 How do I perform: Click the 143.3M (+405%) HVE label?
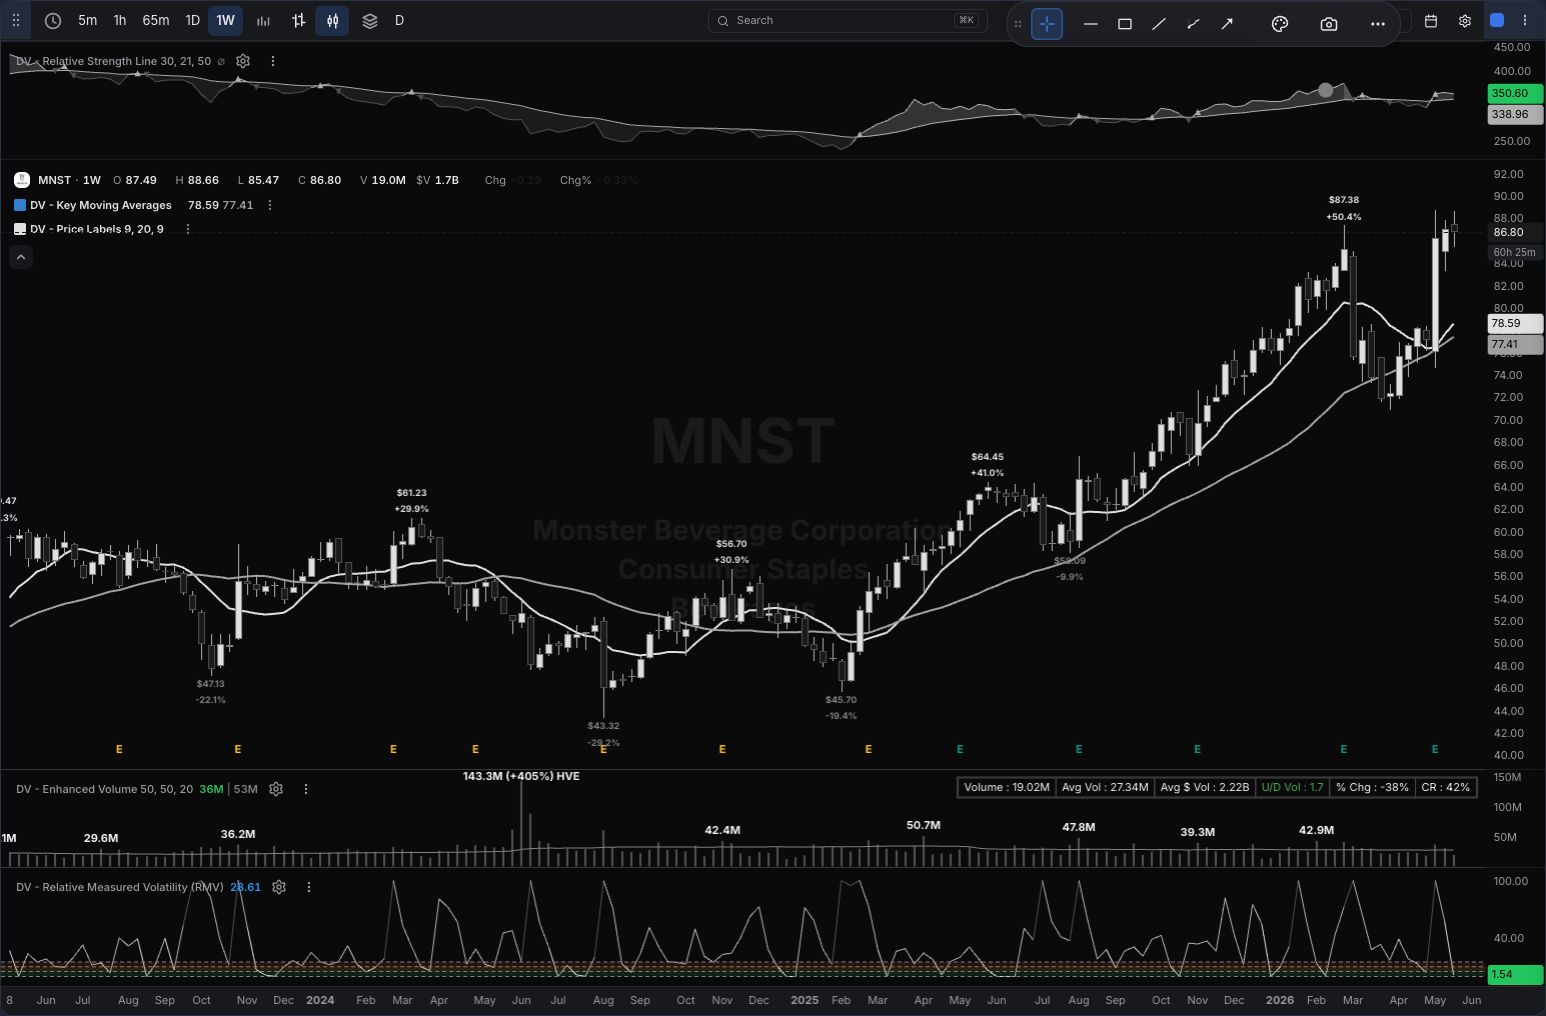[x=521, y=776]
